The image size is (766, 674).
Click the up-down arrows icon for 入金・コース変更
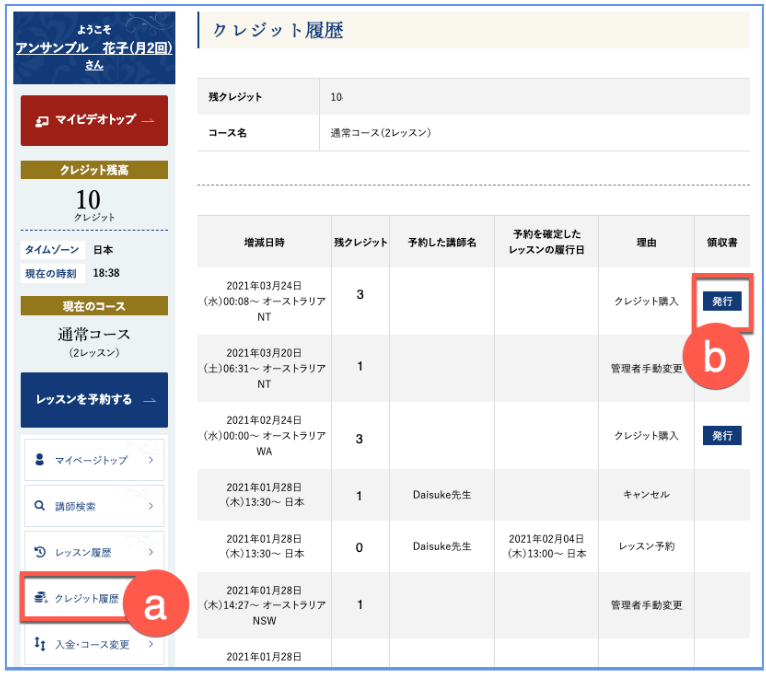click(40, 644)
